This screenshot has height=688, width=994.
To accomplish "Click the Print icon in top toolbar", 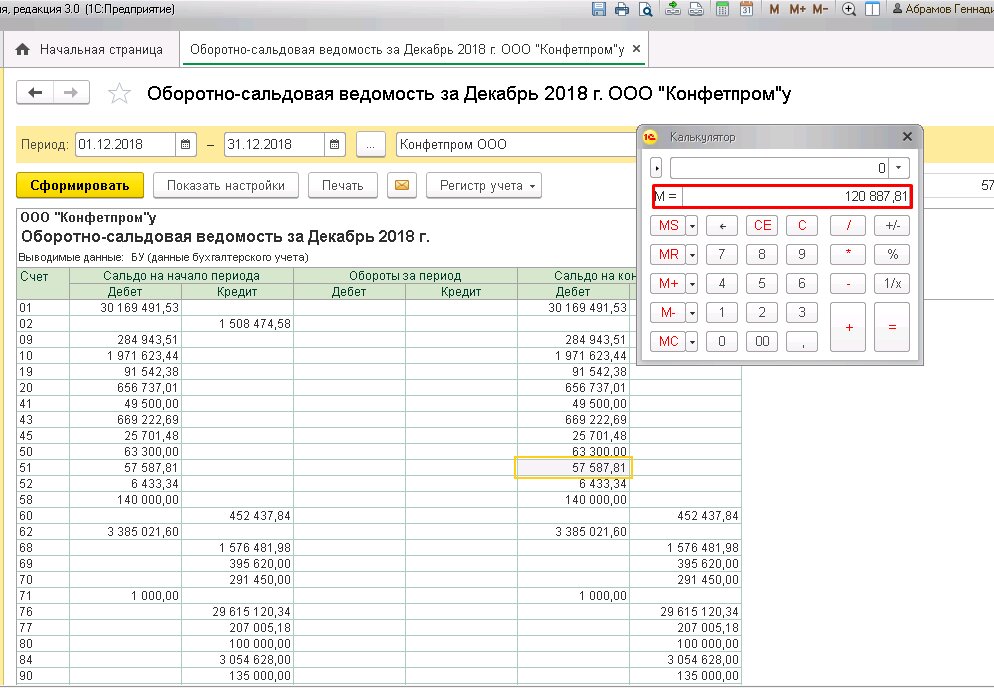I will tap(622, 9).
